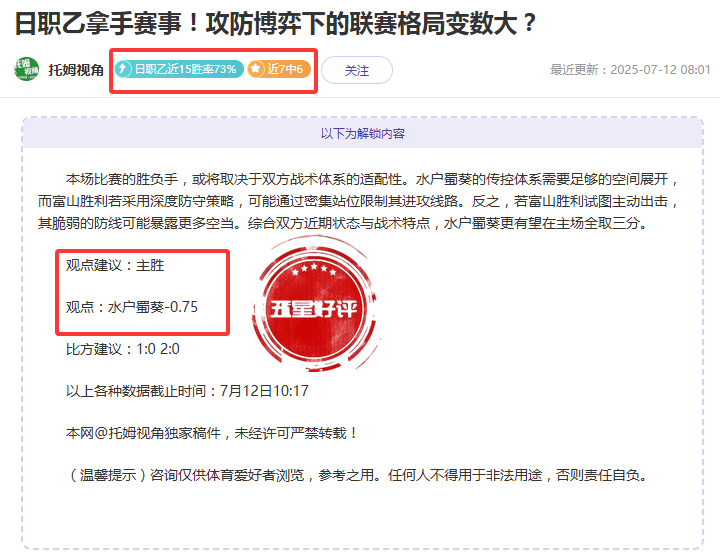Click the 以下为解锁内容 header bar
Viewport: 720px width, 560px height.
pyautogui.click(x=363, y=134)
